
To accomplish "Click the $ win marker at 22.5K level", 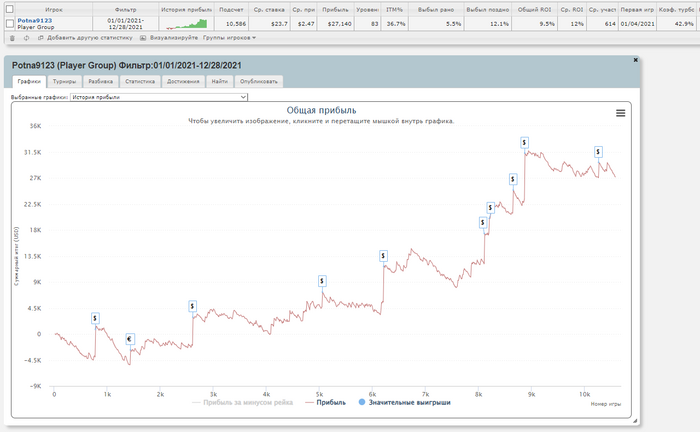I will point(490,208).
